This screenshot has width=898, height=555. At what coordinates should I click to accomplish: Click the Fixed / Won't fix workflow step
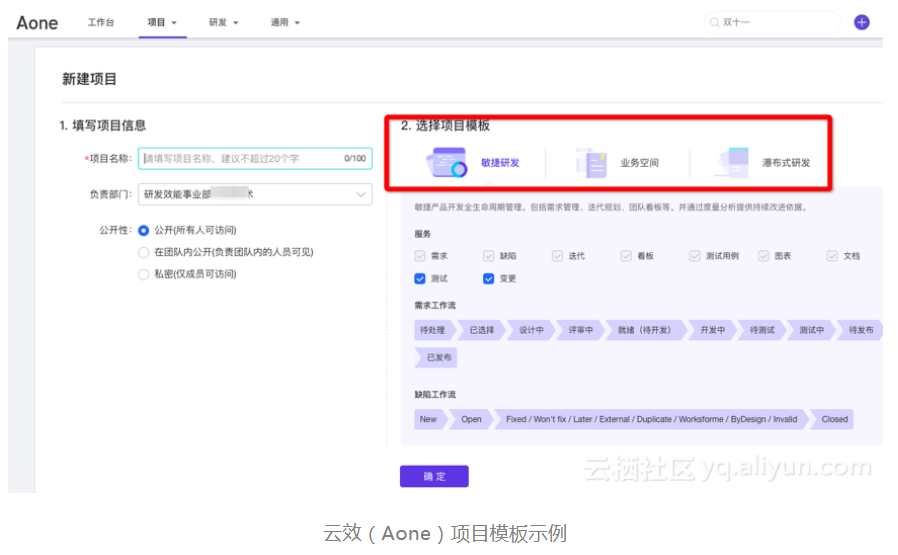pyautogui.click(x=651, y=419)
